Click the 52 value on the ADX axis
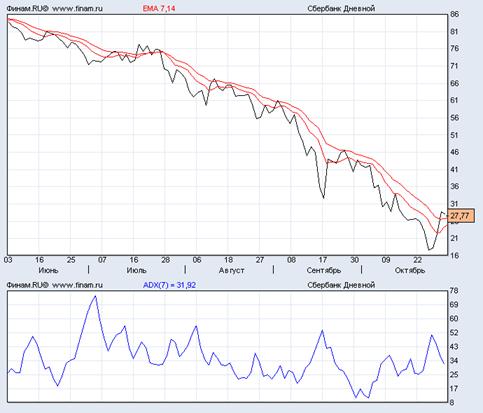 [x=453, y=333]
